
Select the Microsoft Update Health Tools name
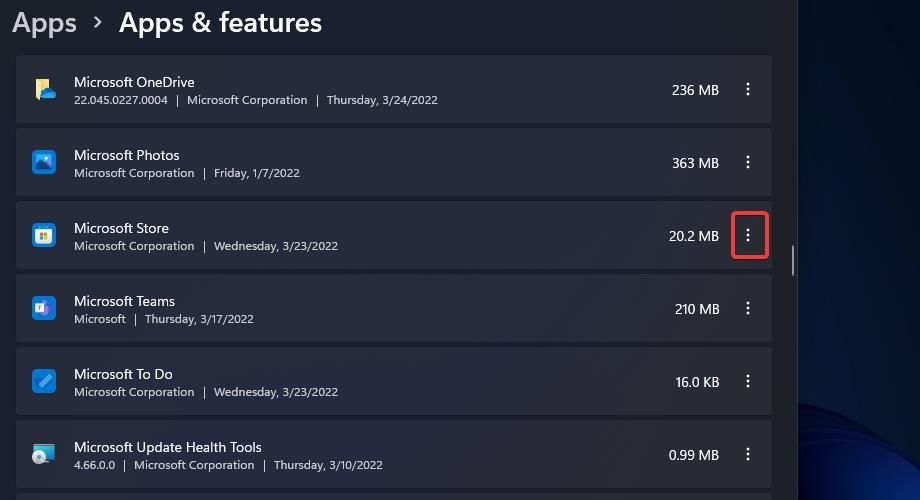[168, 447]
